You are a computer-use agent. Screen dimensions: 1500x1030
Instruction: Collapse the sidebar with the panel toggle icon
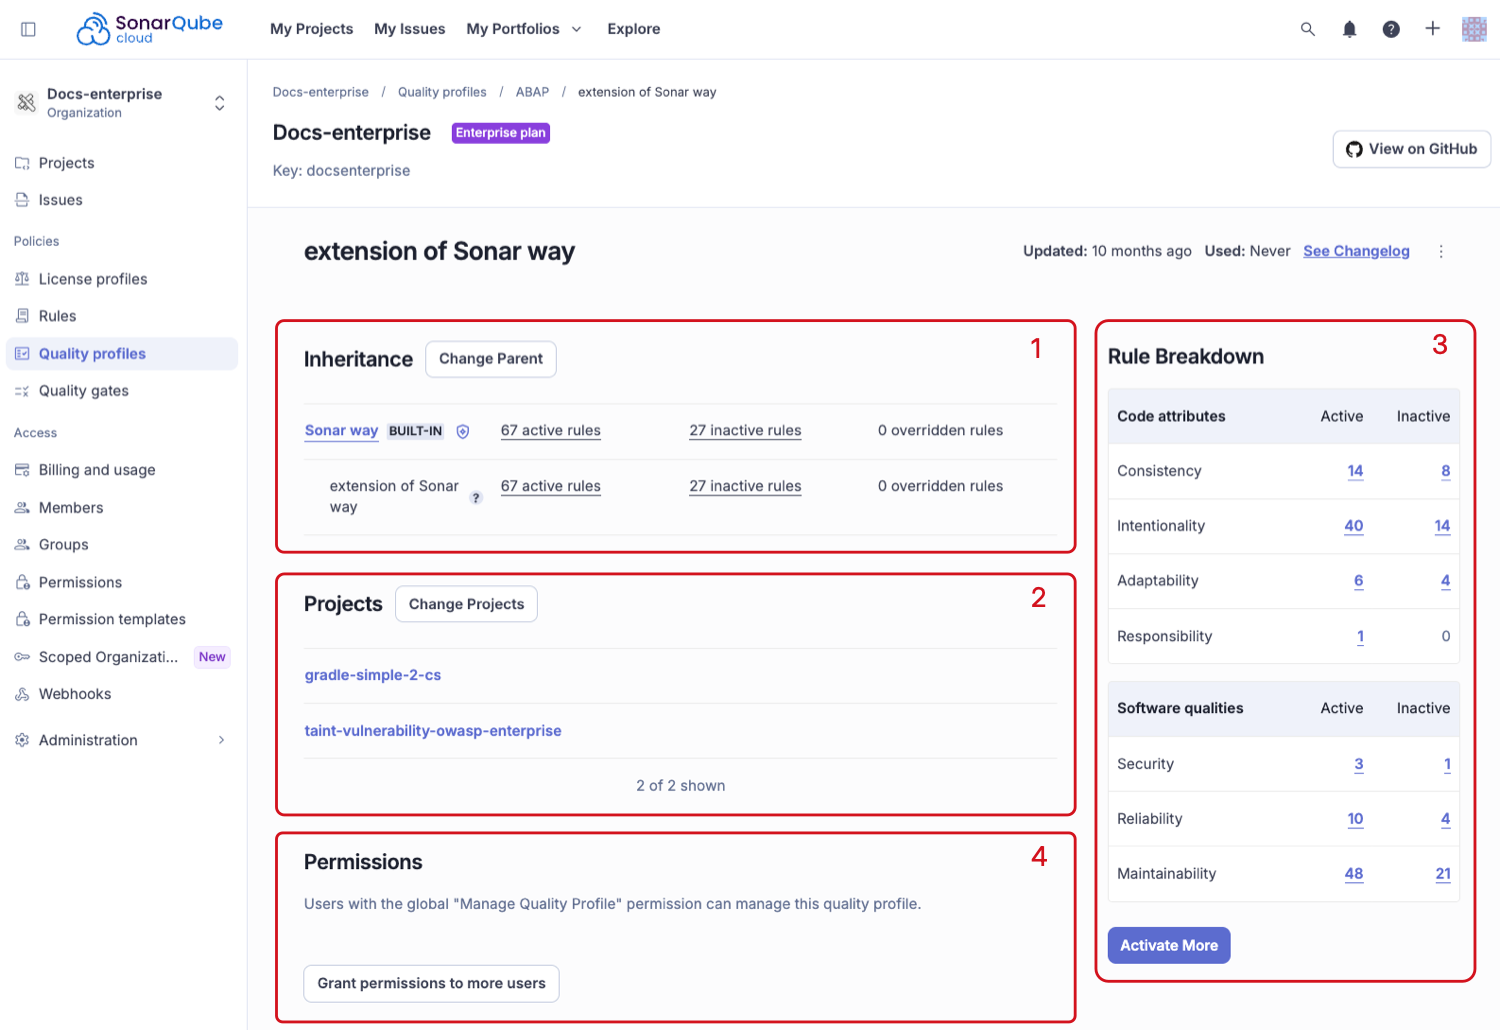[x=28, y=29]
